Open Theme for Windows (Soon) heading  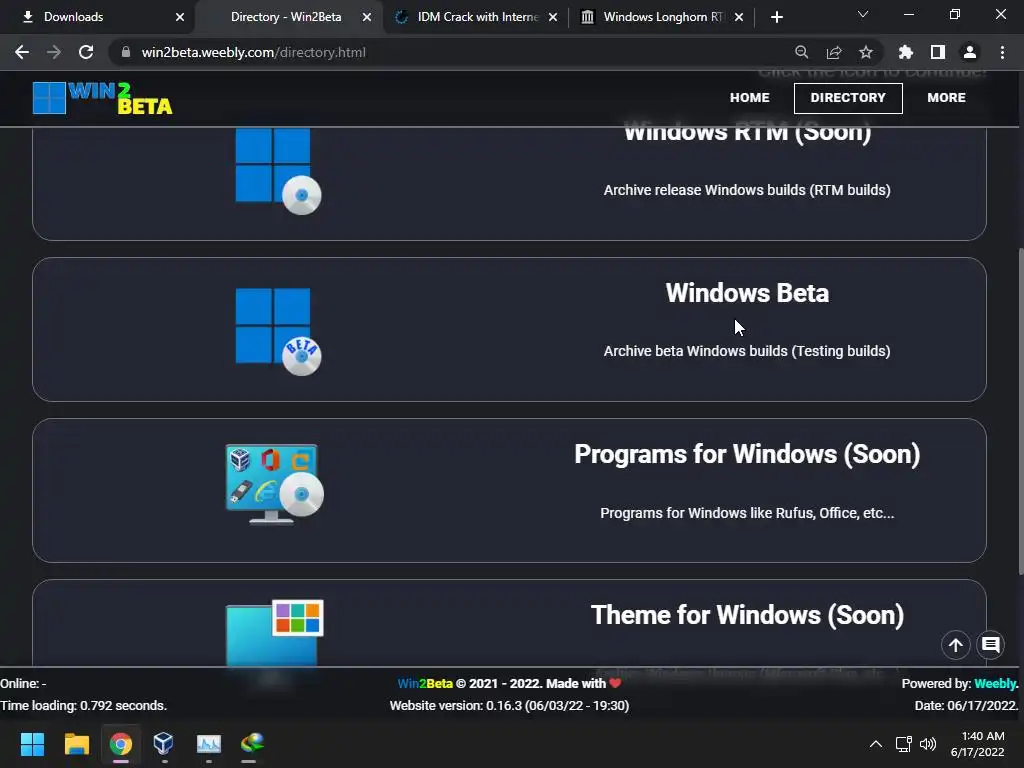coord(747,615)
